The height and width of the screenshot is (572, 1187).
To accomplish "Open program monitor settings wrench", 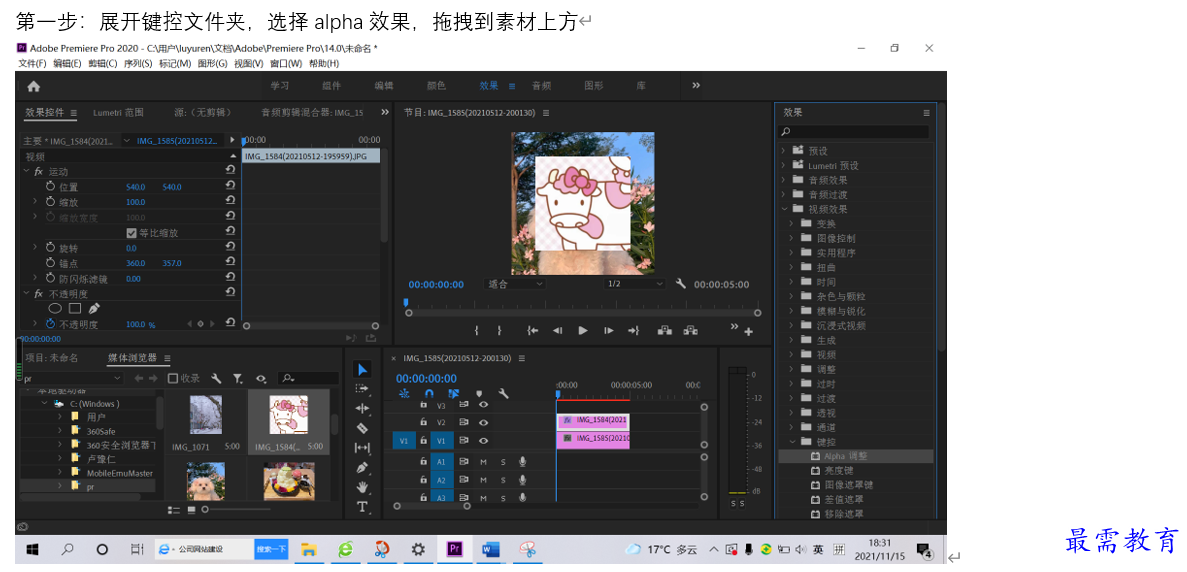I will pyautogui.click(x=681, y=284).
